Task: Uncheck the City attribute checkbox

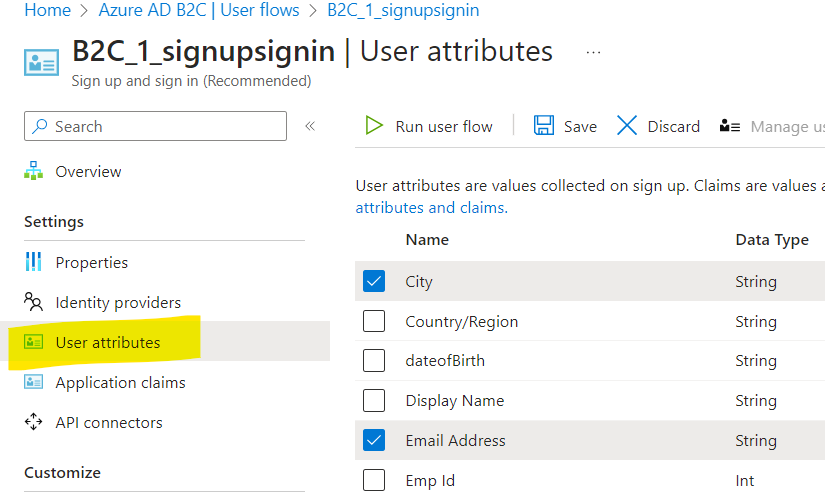Action: pyautogui.click(x=374, y=281)
